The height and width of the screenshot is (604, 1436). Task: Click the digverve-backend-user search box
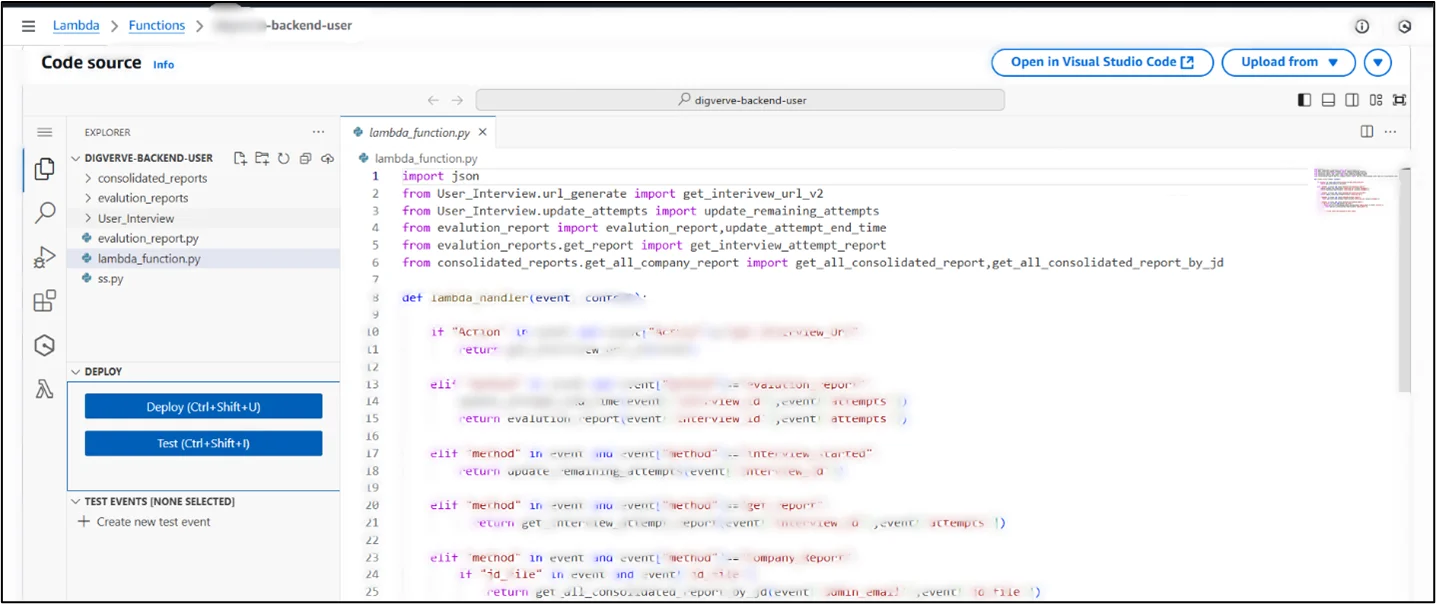pos(740,100)
